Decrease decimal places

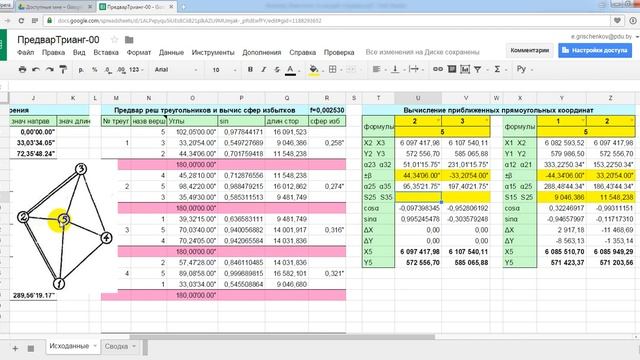coord(108,70)
